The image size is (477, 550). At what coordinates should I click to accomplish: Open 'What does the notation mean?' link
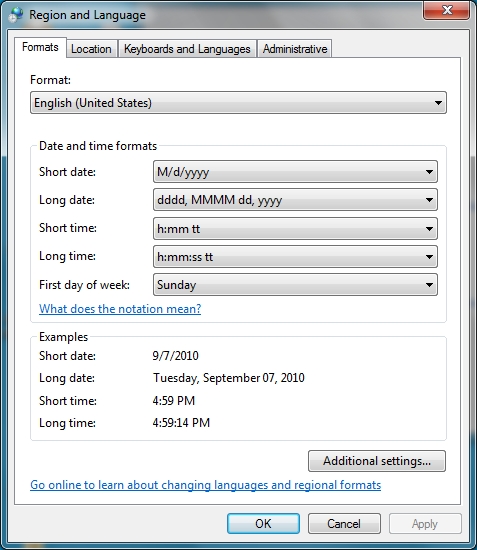pyautogui.click(x=120, y=309)
